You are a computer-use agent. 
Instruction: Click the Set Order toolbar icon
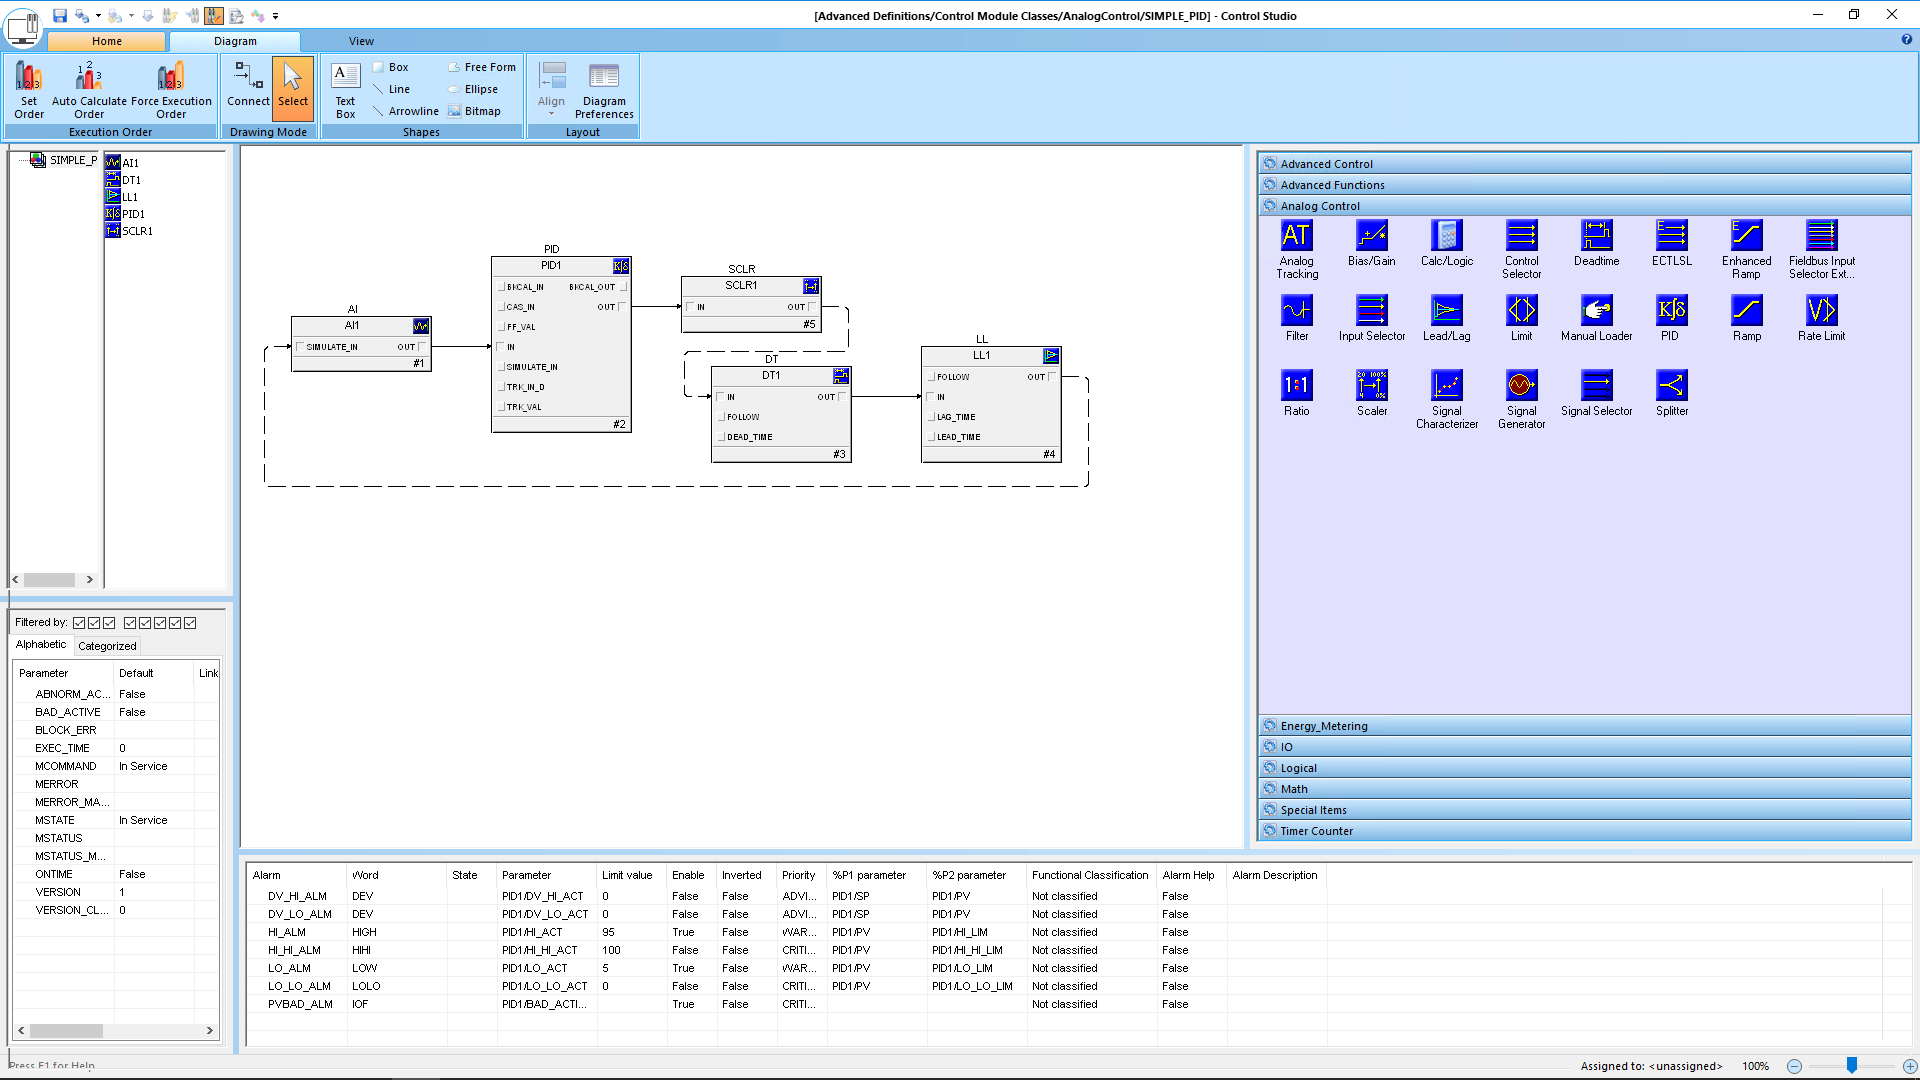coord(29,90)
